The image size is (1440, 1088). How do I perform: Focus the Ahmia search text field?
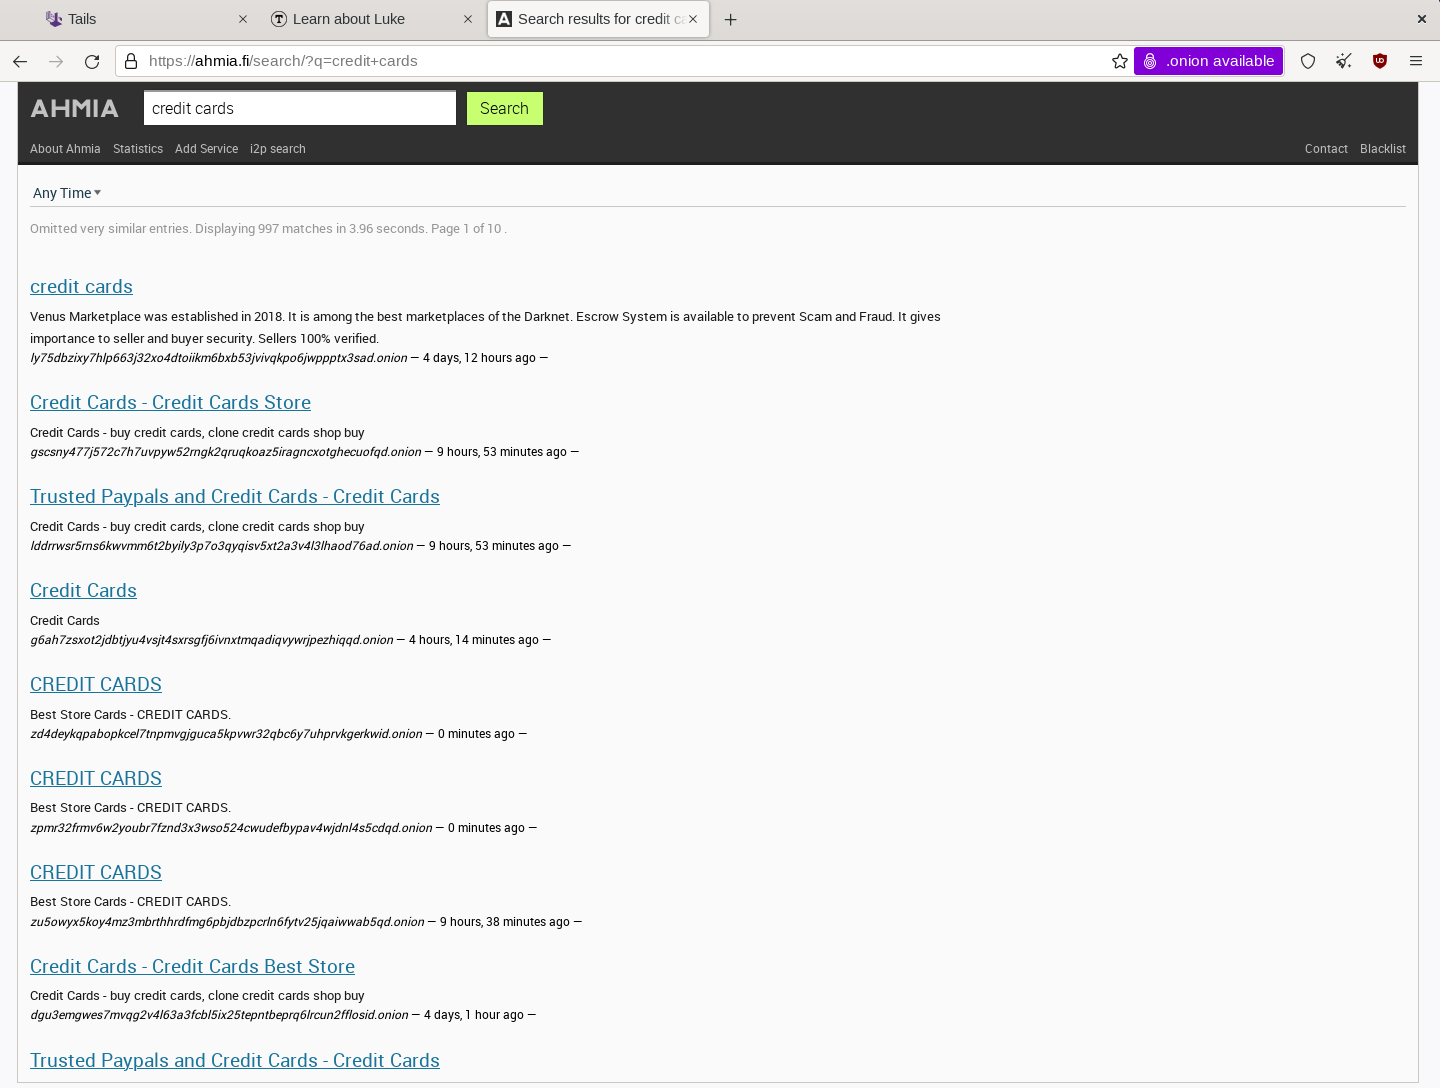(x=299, y=108)
